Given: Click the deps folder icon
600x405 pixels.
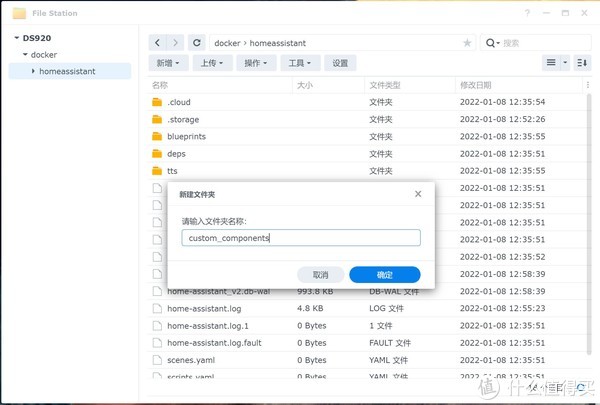Looking at the screenshot, I should [157, 154].
